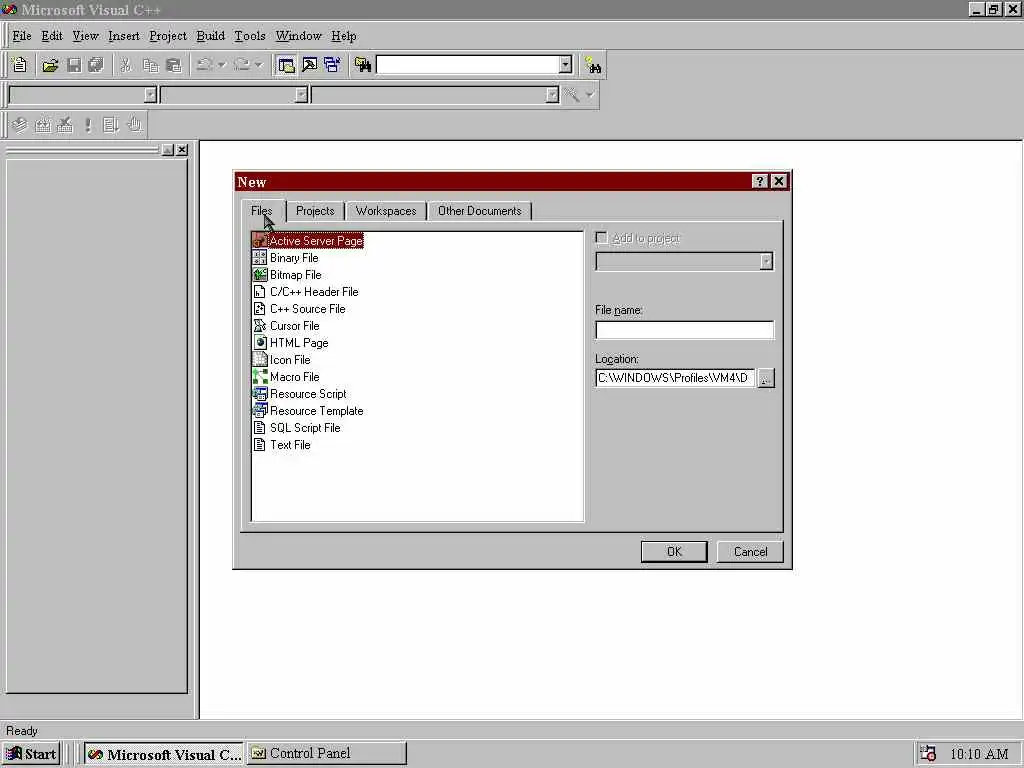Click the system tray scheduler icon
This screenshot has height=768, width=1024.
[x=928, y=754]
